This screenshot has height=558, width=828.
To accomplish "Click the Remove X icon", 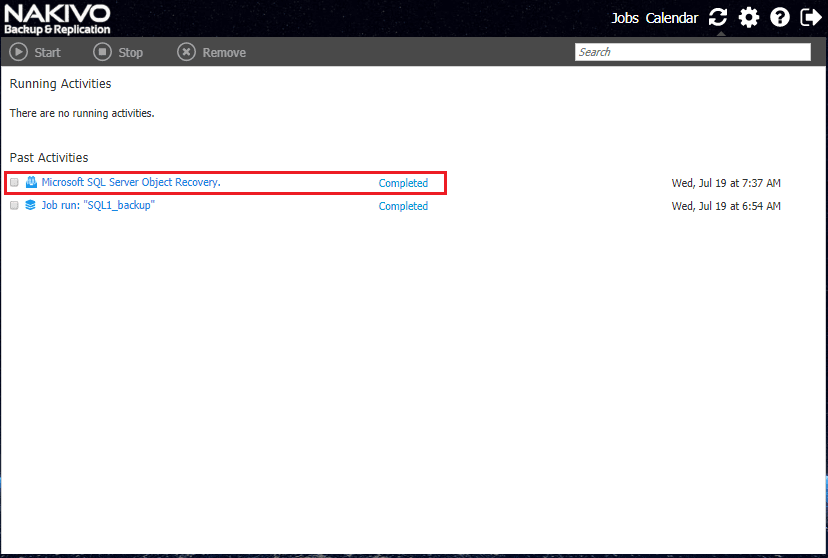I will pyautogui.click(x=186, y=52).
